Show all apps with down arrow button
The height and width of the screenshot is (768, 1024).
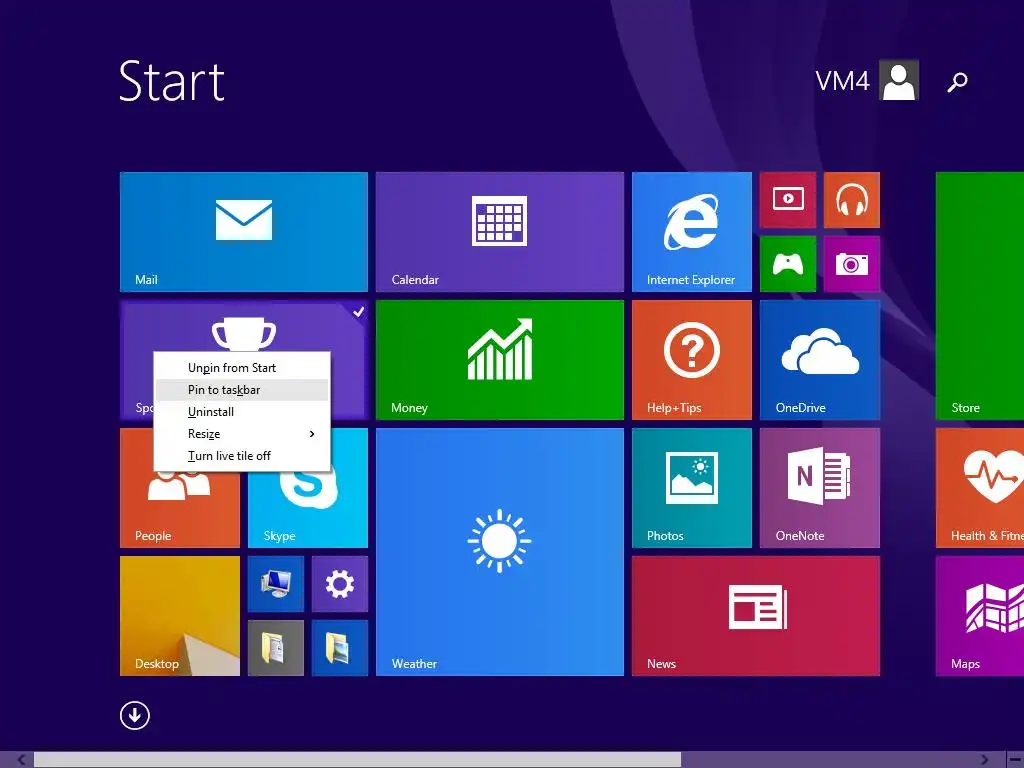[x=135, y=715]
